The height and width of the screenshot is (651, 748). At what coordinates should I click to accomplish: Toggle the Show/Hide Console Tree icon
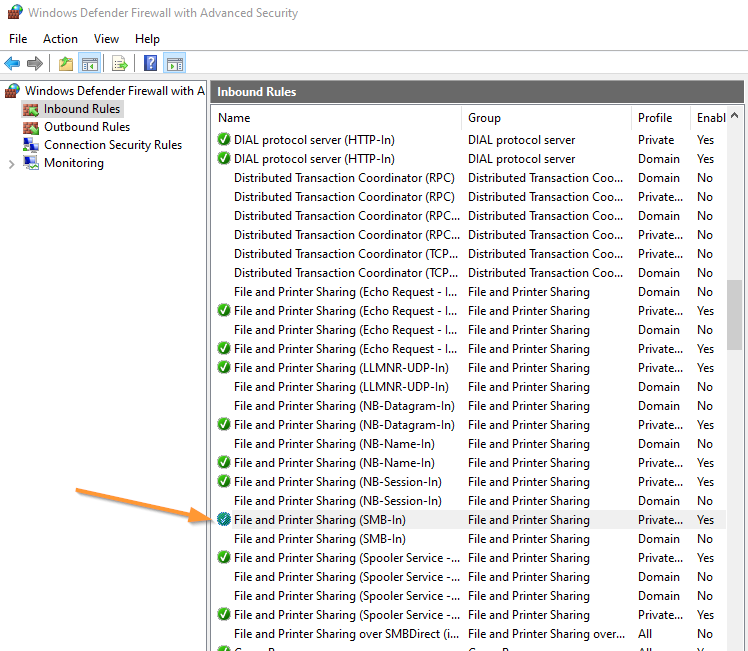coord(90,63)
